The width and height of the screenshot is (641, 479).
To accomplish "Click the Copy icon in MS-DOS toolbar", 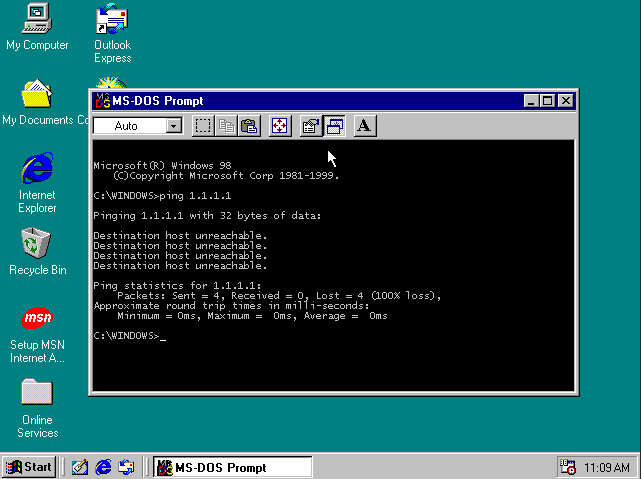I will pos(227,126).
